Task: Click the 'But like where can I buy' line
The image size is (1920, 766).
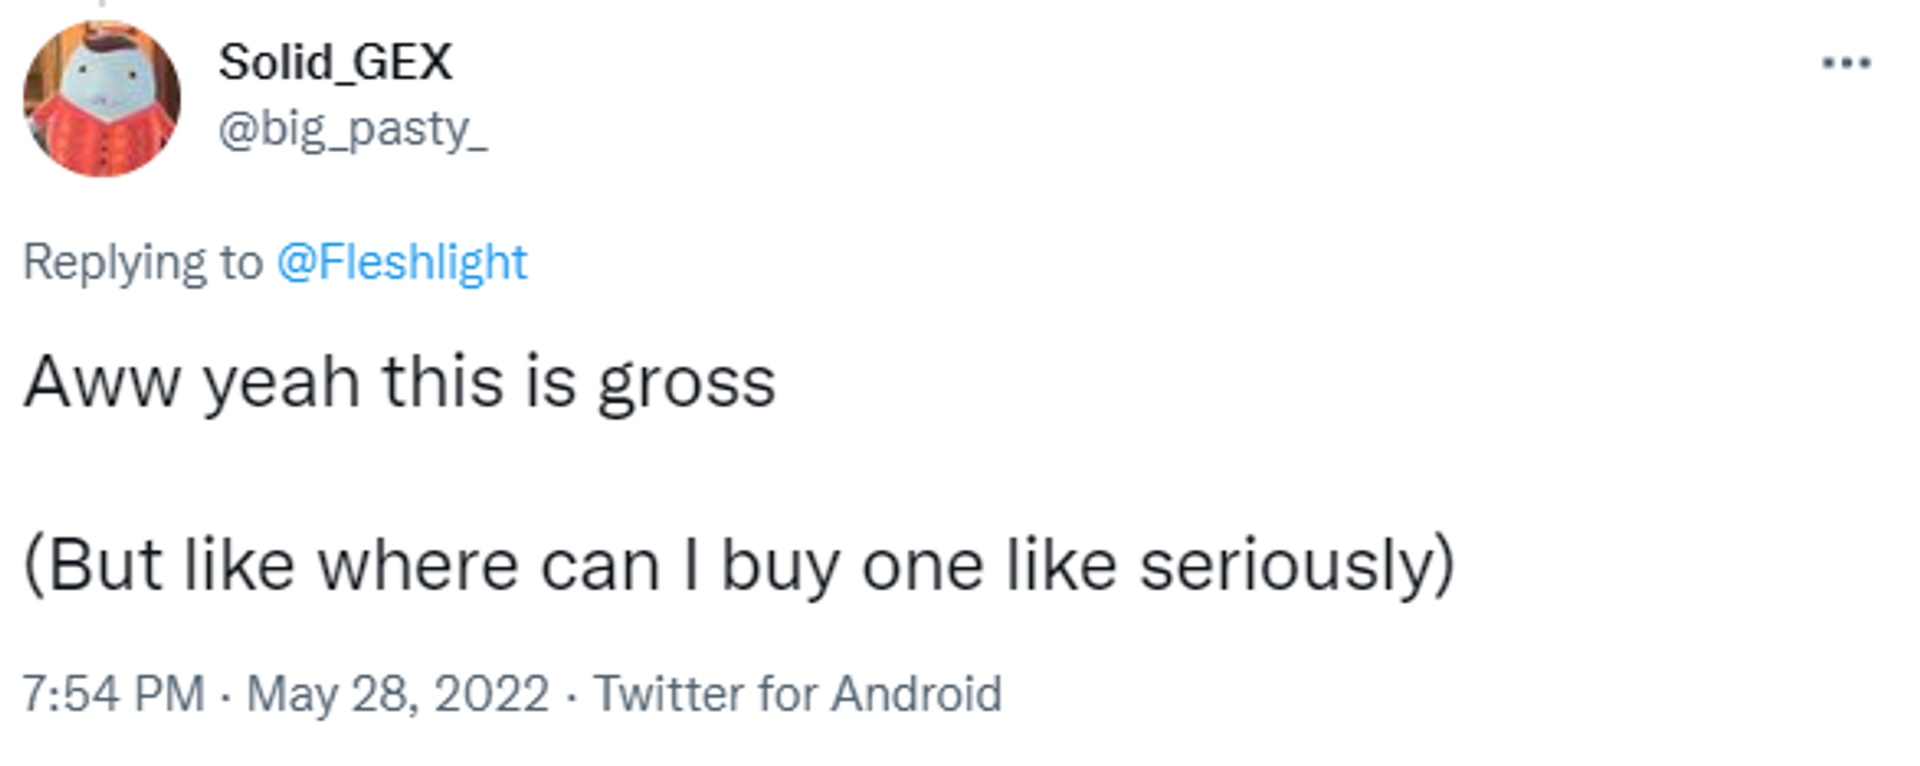Action: pos(739,566)
